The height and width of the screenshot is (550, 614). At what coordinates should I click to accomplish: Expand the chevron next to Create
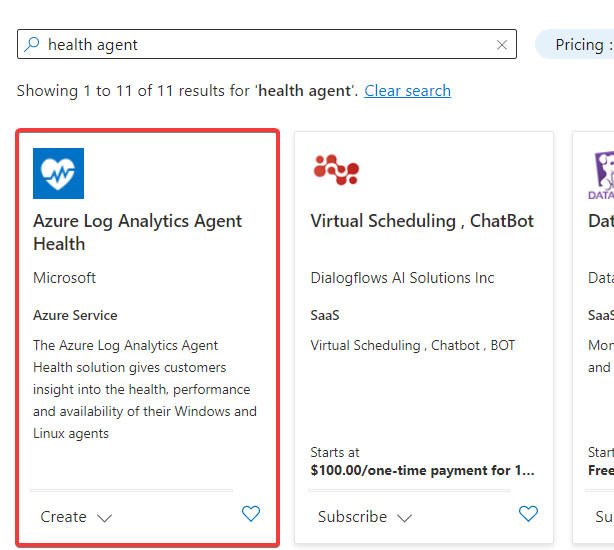105,518
